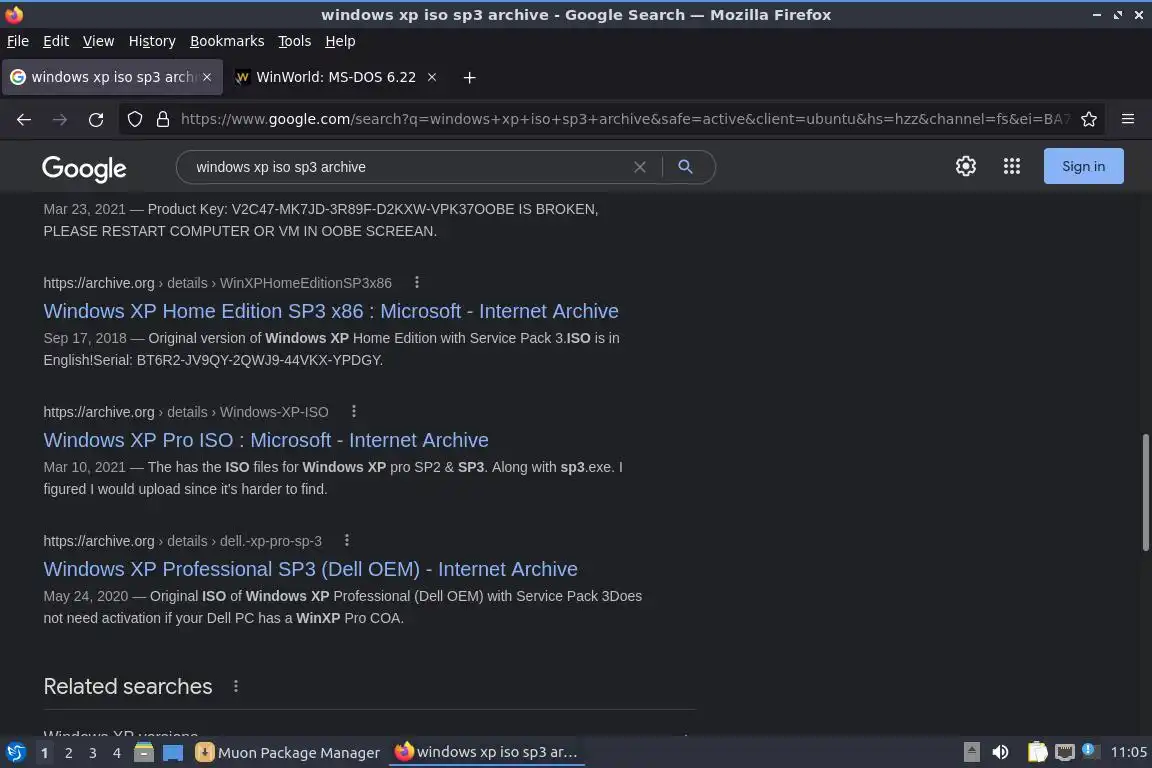Open the Google apps grid
The width and height of the screenshot is (1152, 768).
coord(1012,166)
